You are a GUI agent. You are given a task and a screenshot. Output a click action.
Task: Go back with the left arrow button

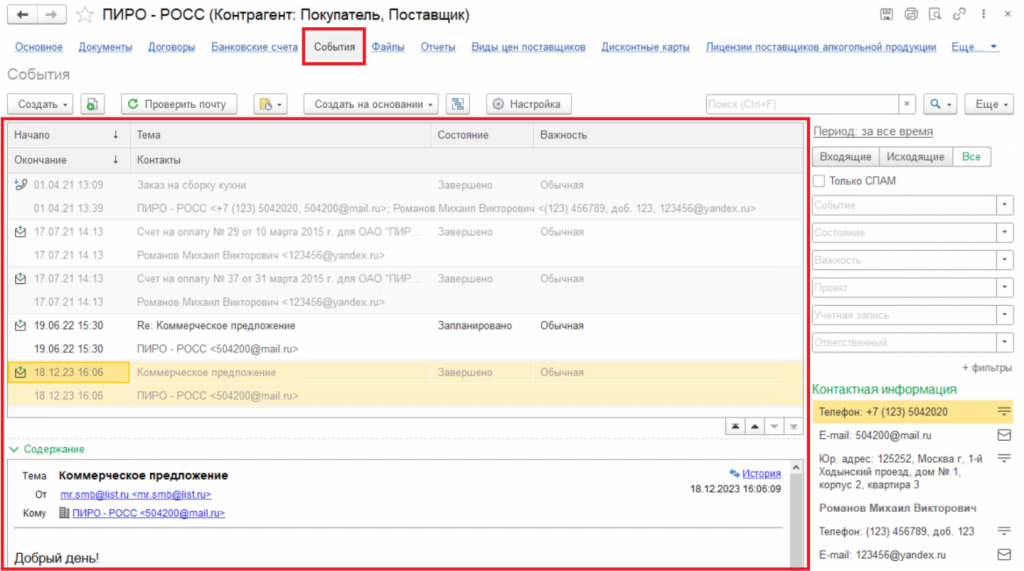pyautogui.click(x=22, y=14)
